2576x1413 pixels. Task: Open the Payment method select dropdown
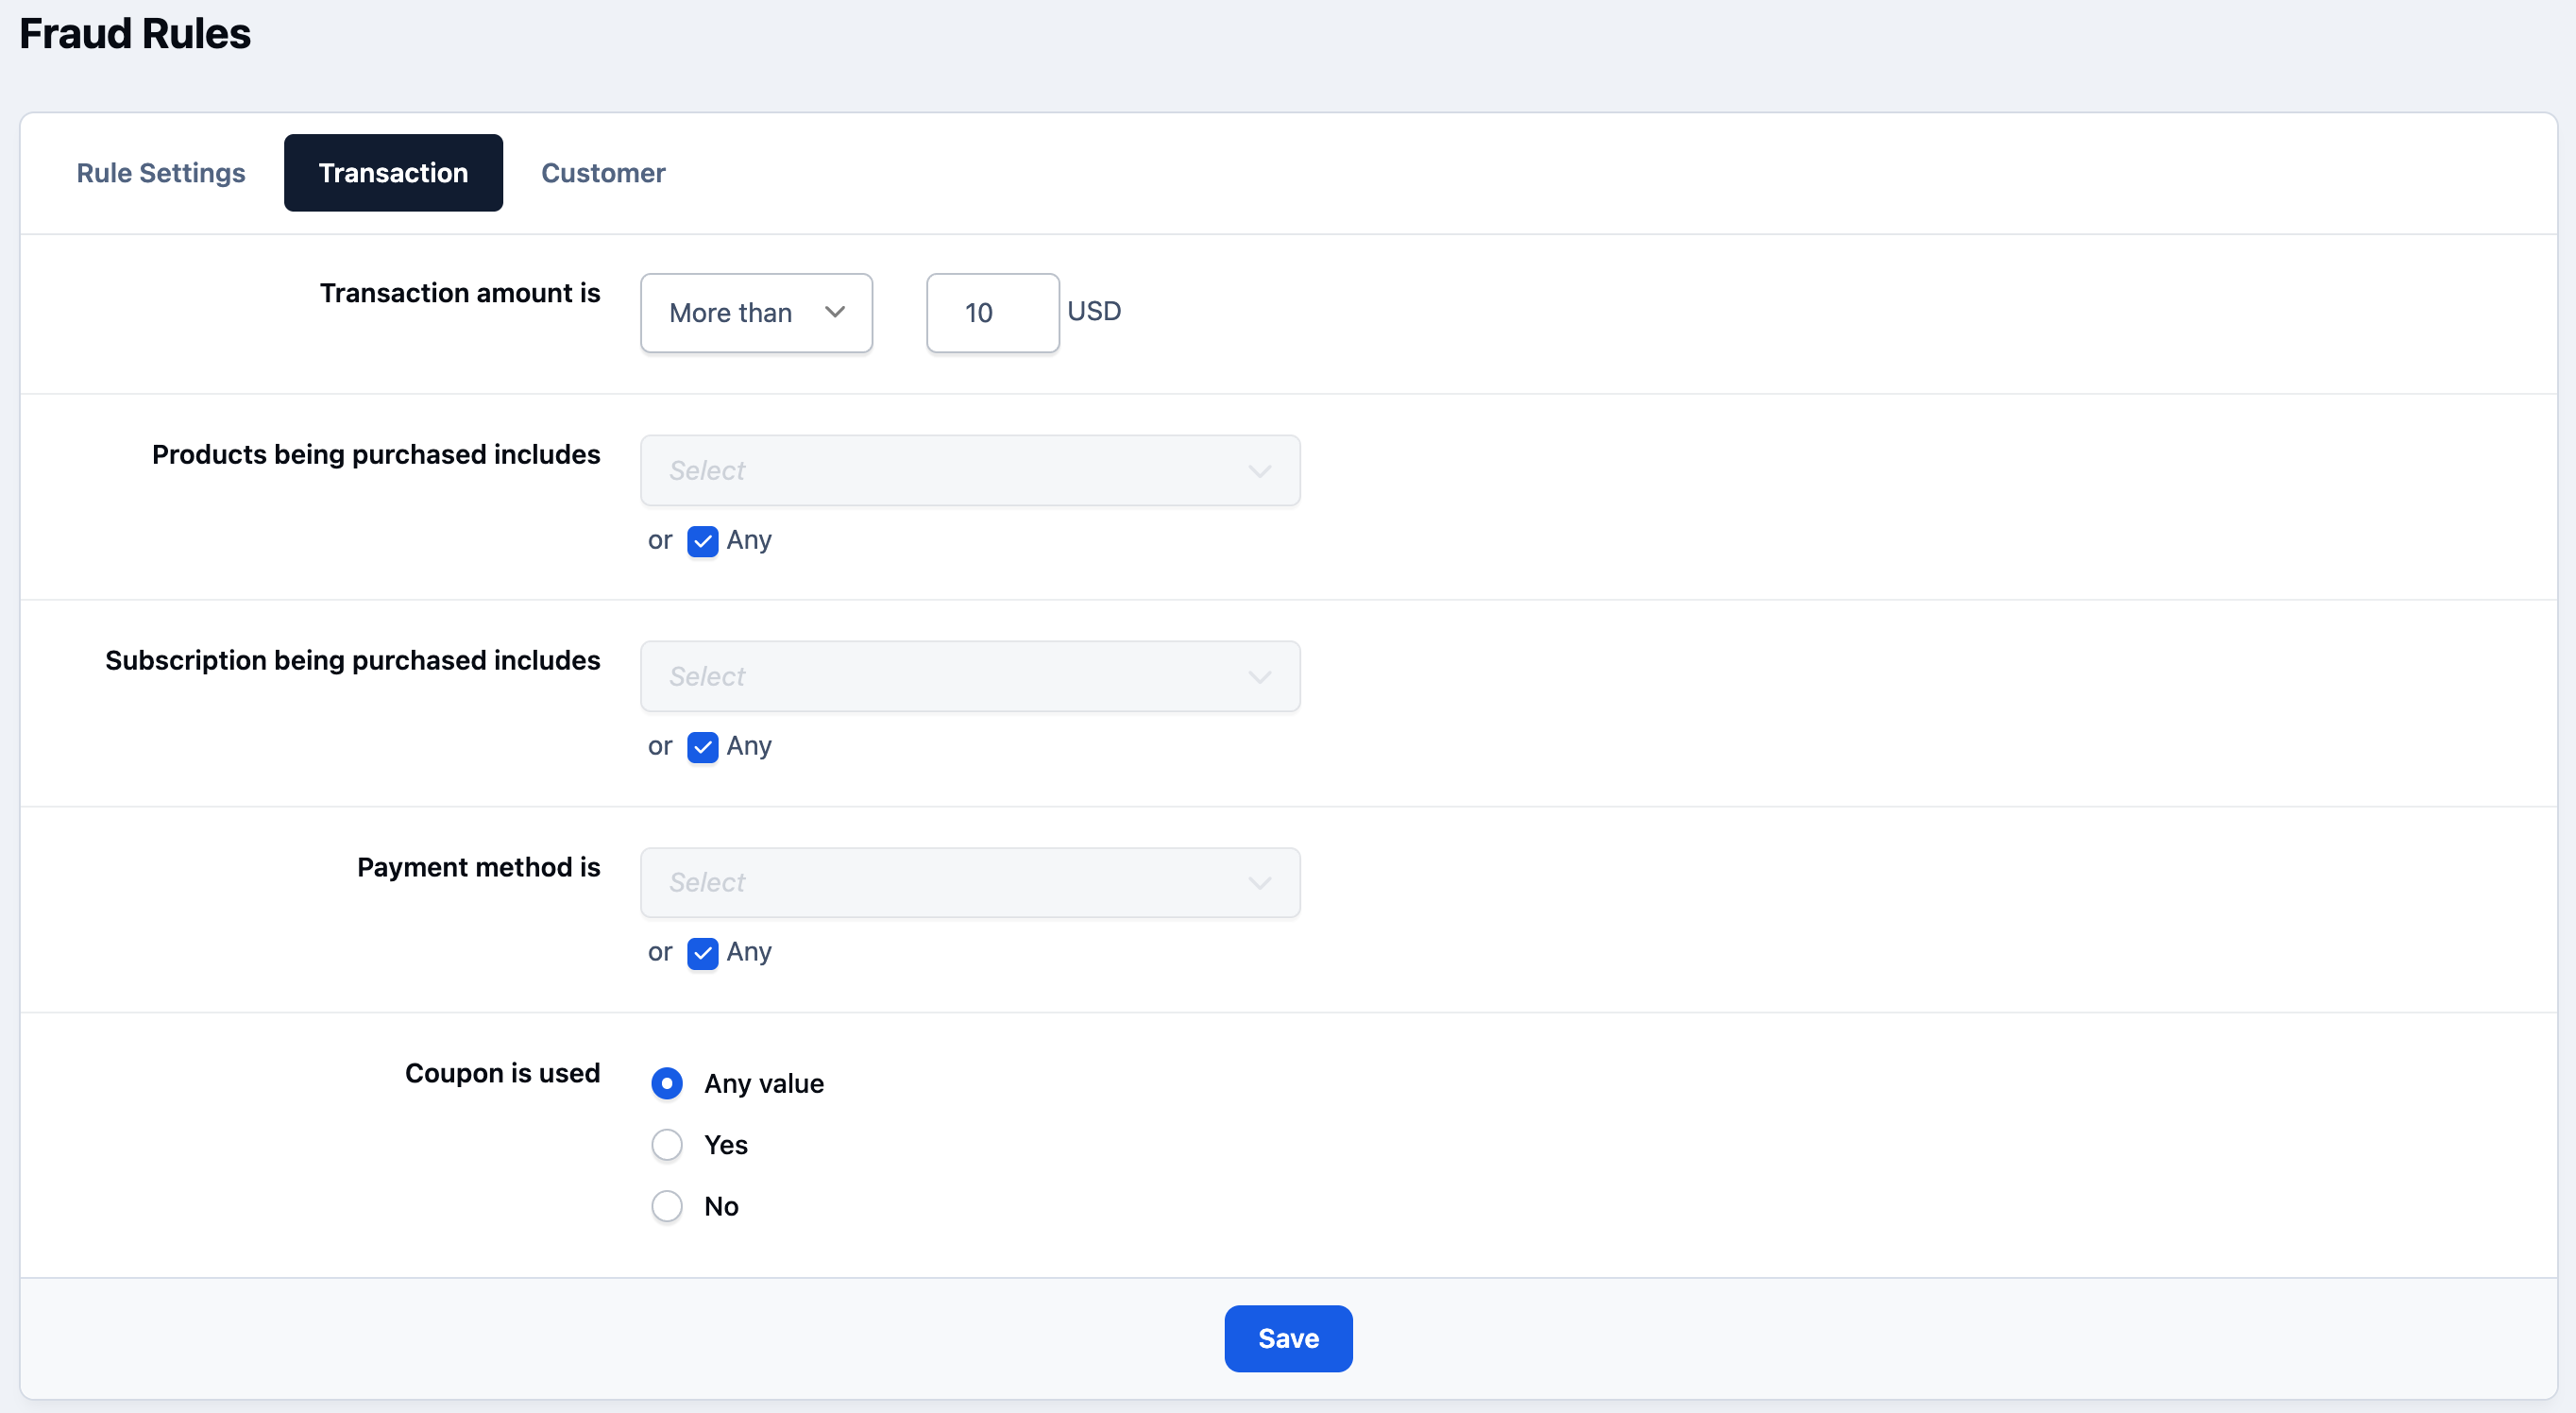pos(970,882)
